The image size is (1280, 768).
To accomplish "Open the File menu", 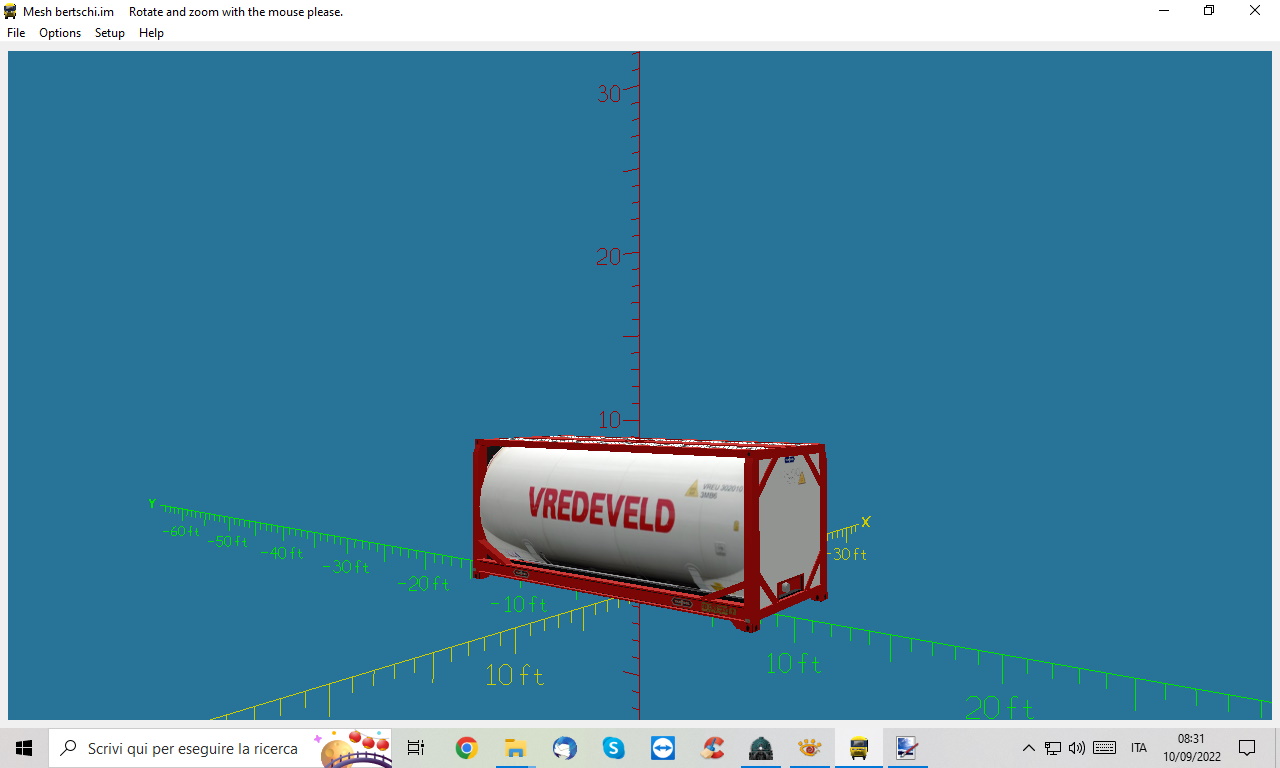I will point(16,33).
